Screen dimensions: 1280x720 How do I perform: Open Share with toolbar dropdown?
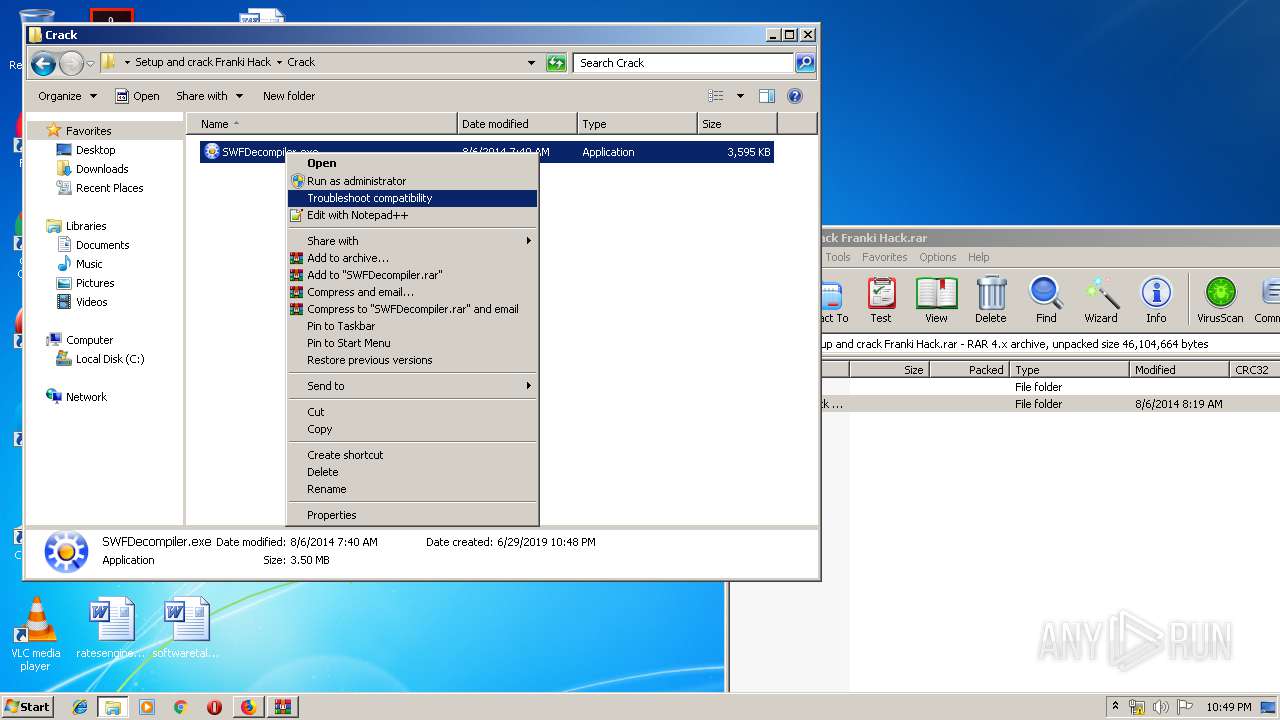point(209,96)
